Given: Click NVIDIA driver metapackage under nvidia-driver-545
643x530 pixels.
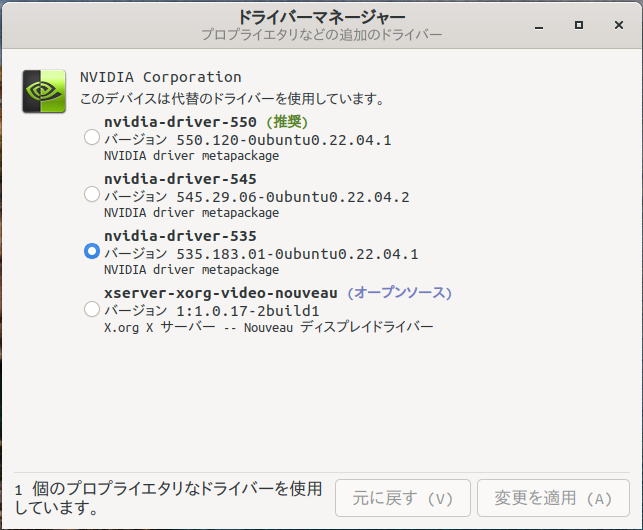Looking at the screenshot, I should [192, 213].
